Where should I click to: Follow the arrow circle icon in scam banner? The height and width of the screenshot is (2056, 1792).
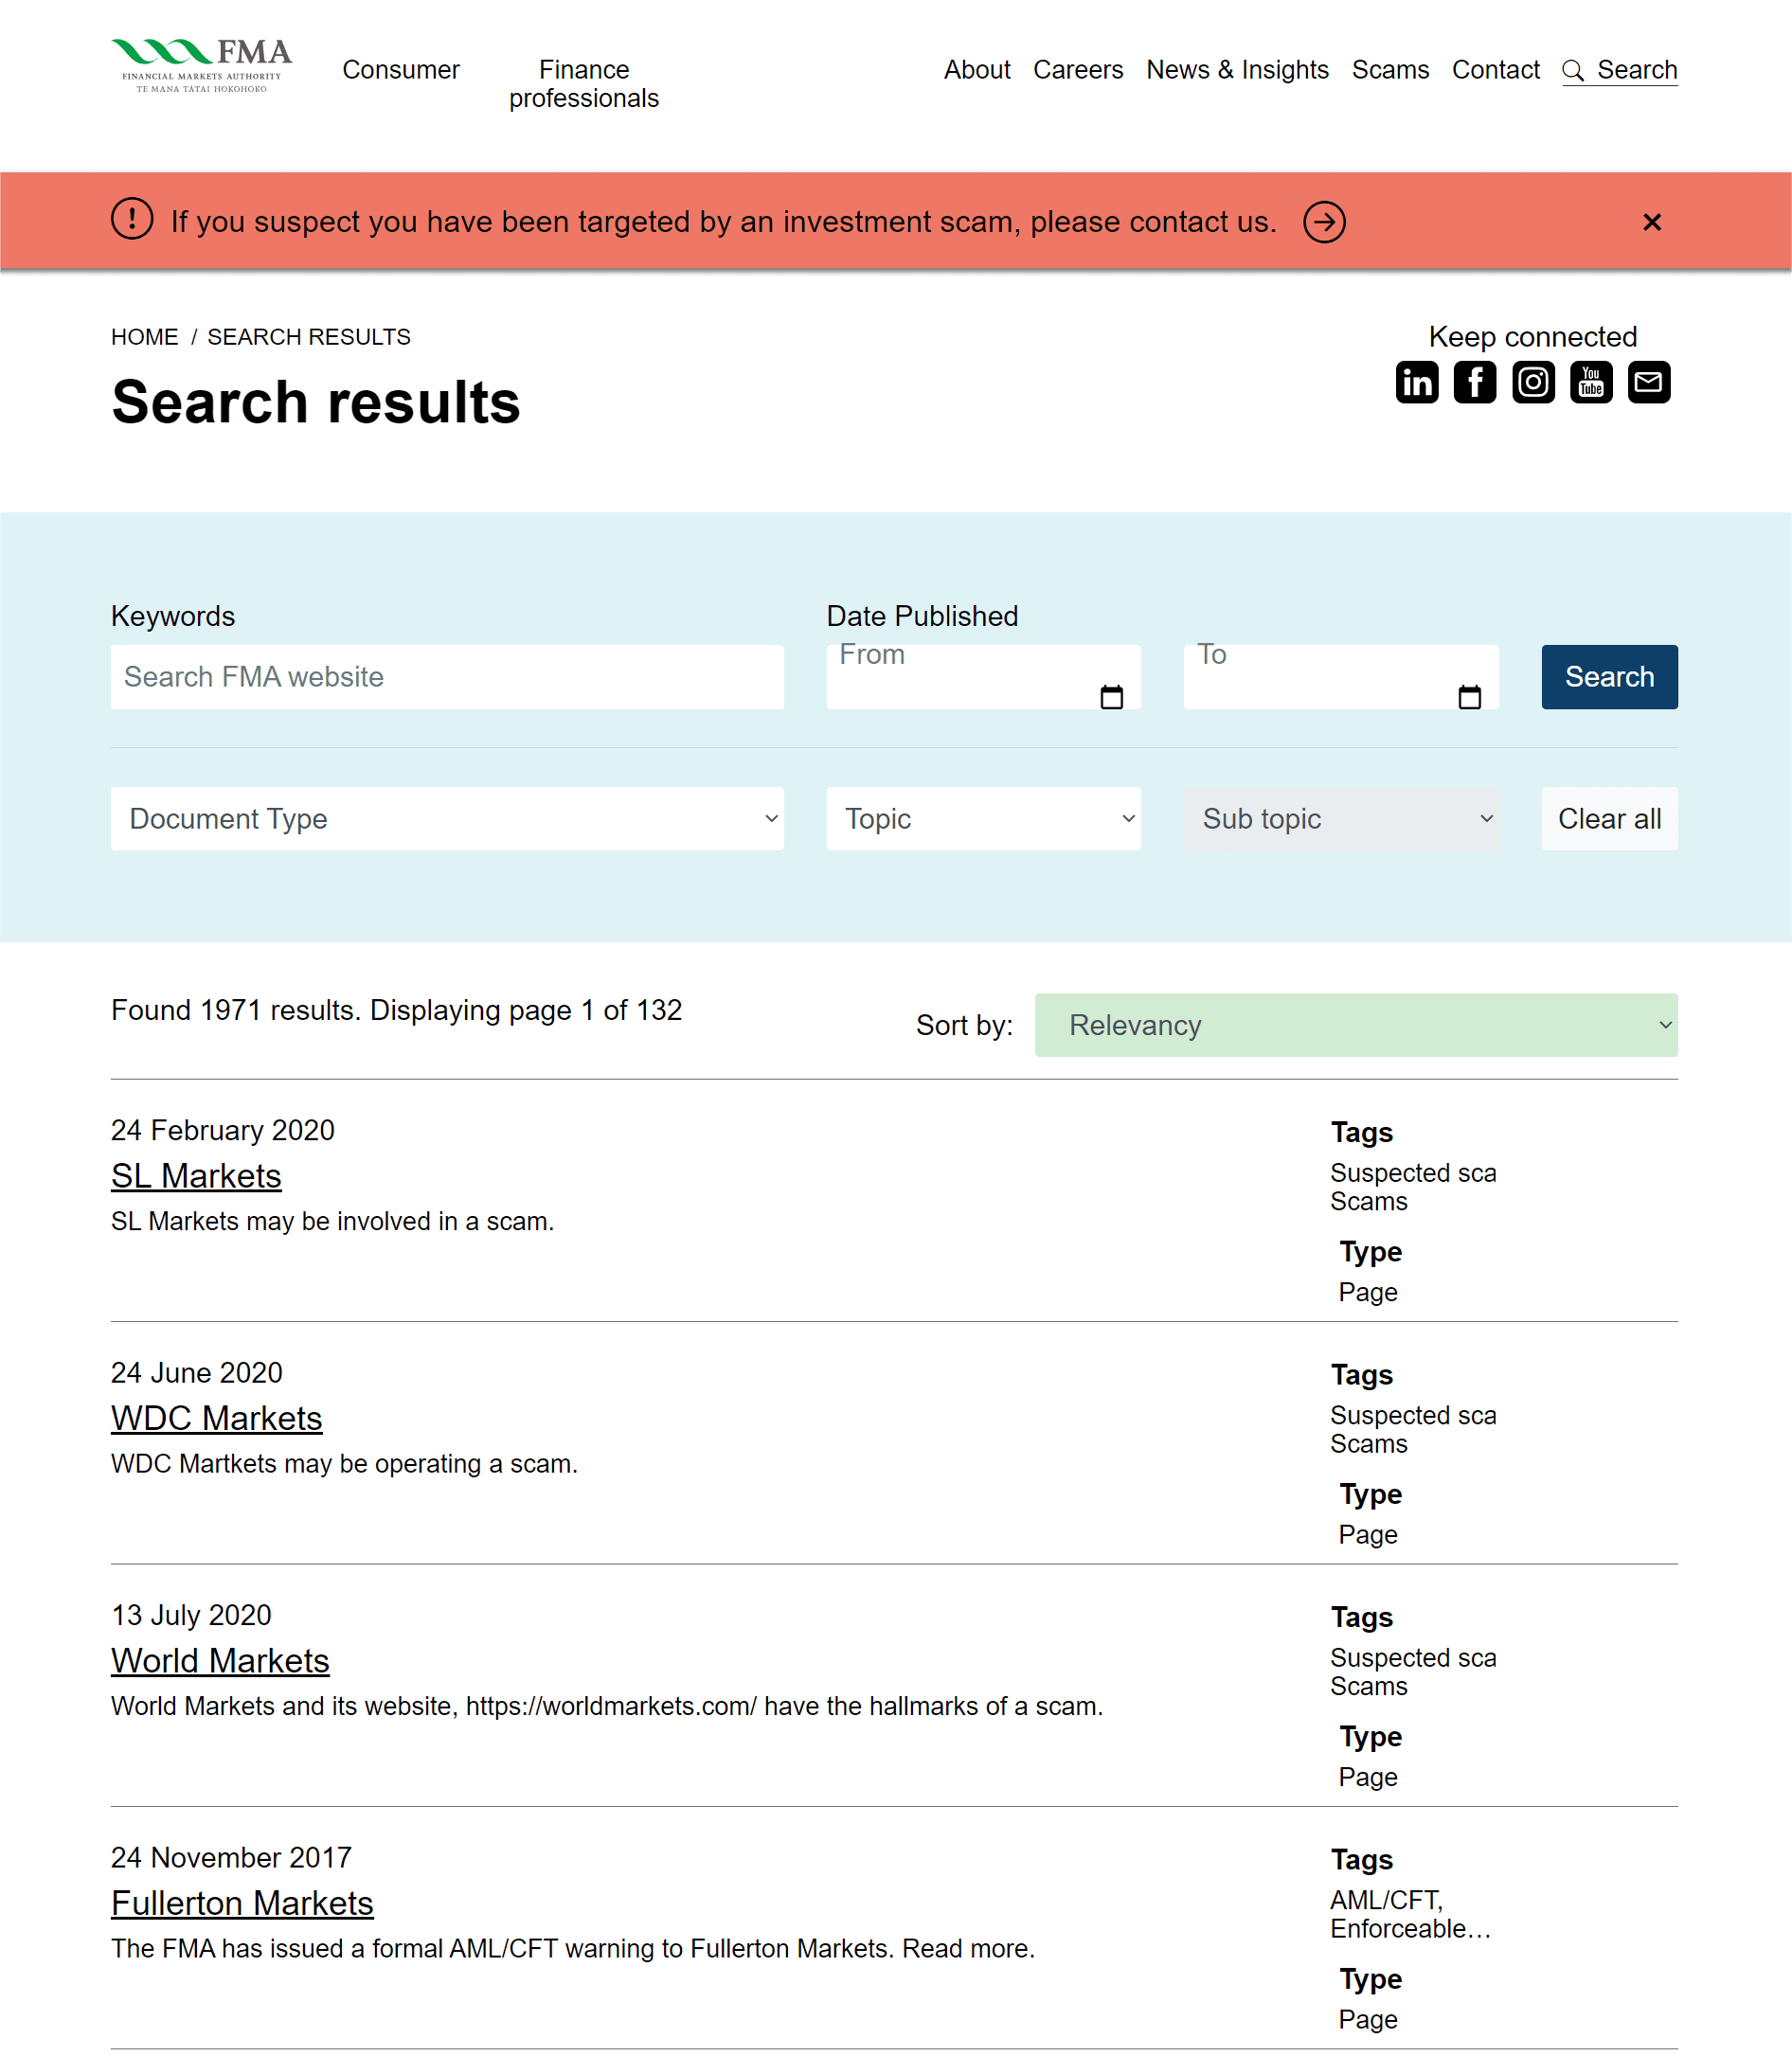pyautogui.click(x=1324, y=222)
